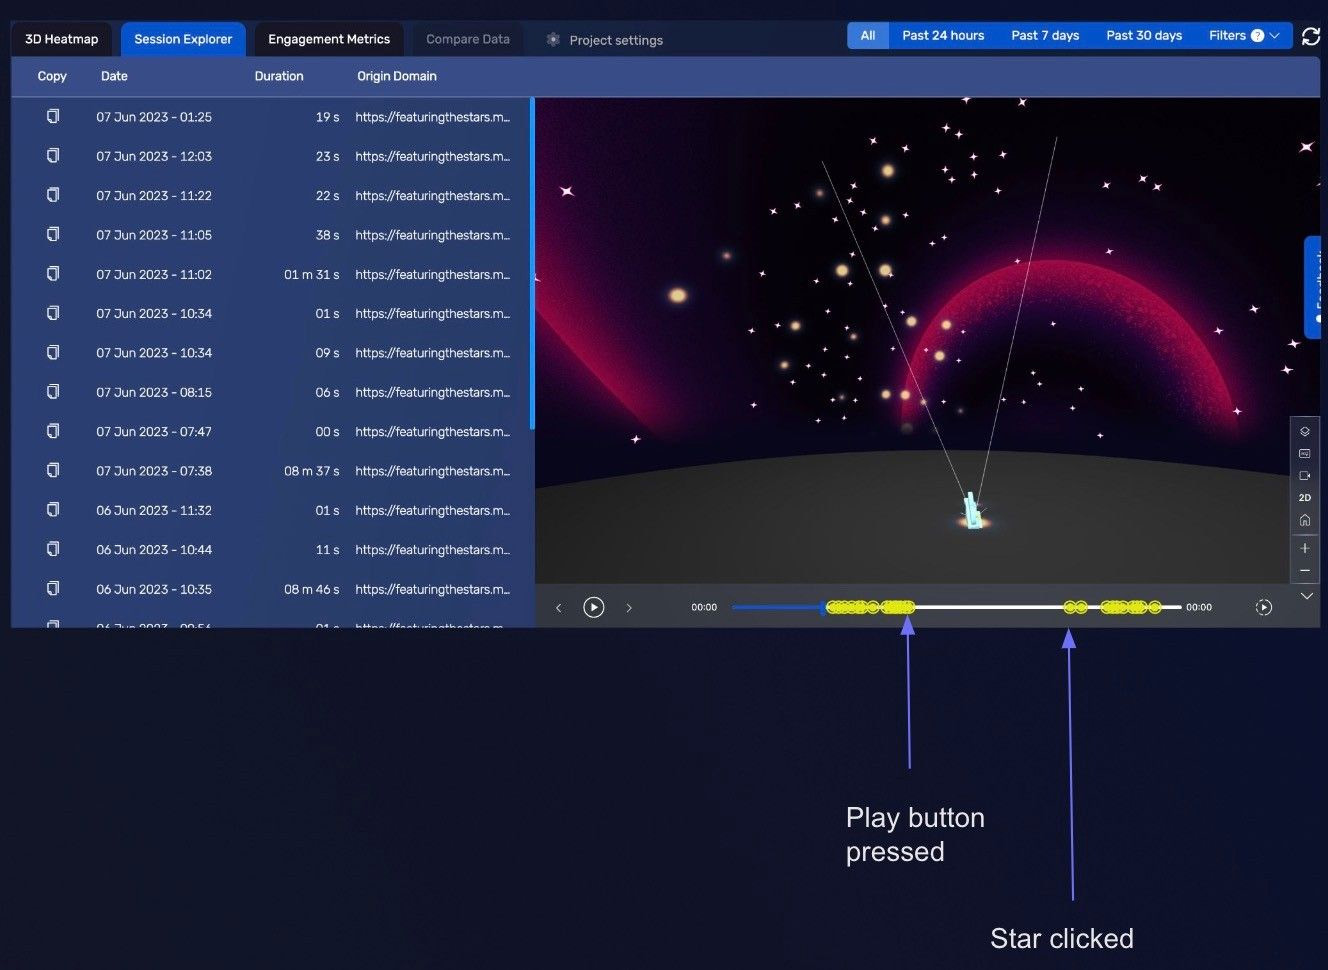Switch to the Engagement Metrics tab
The width and height of the screenshot is (1328, 970).
[x=329, y=39]
